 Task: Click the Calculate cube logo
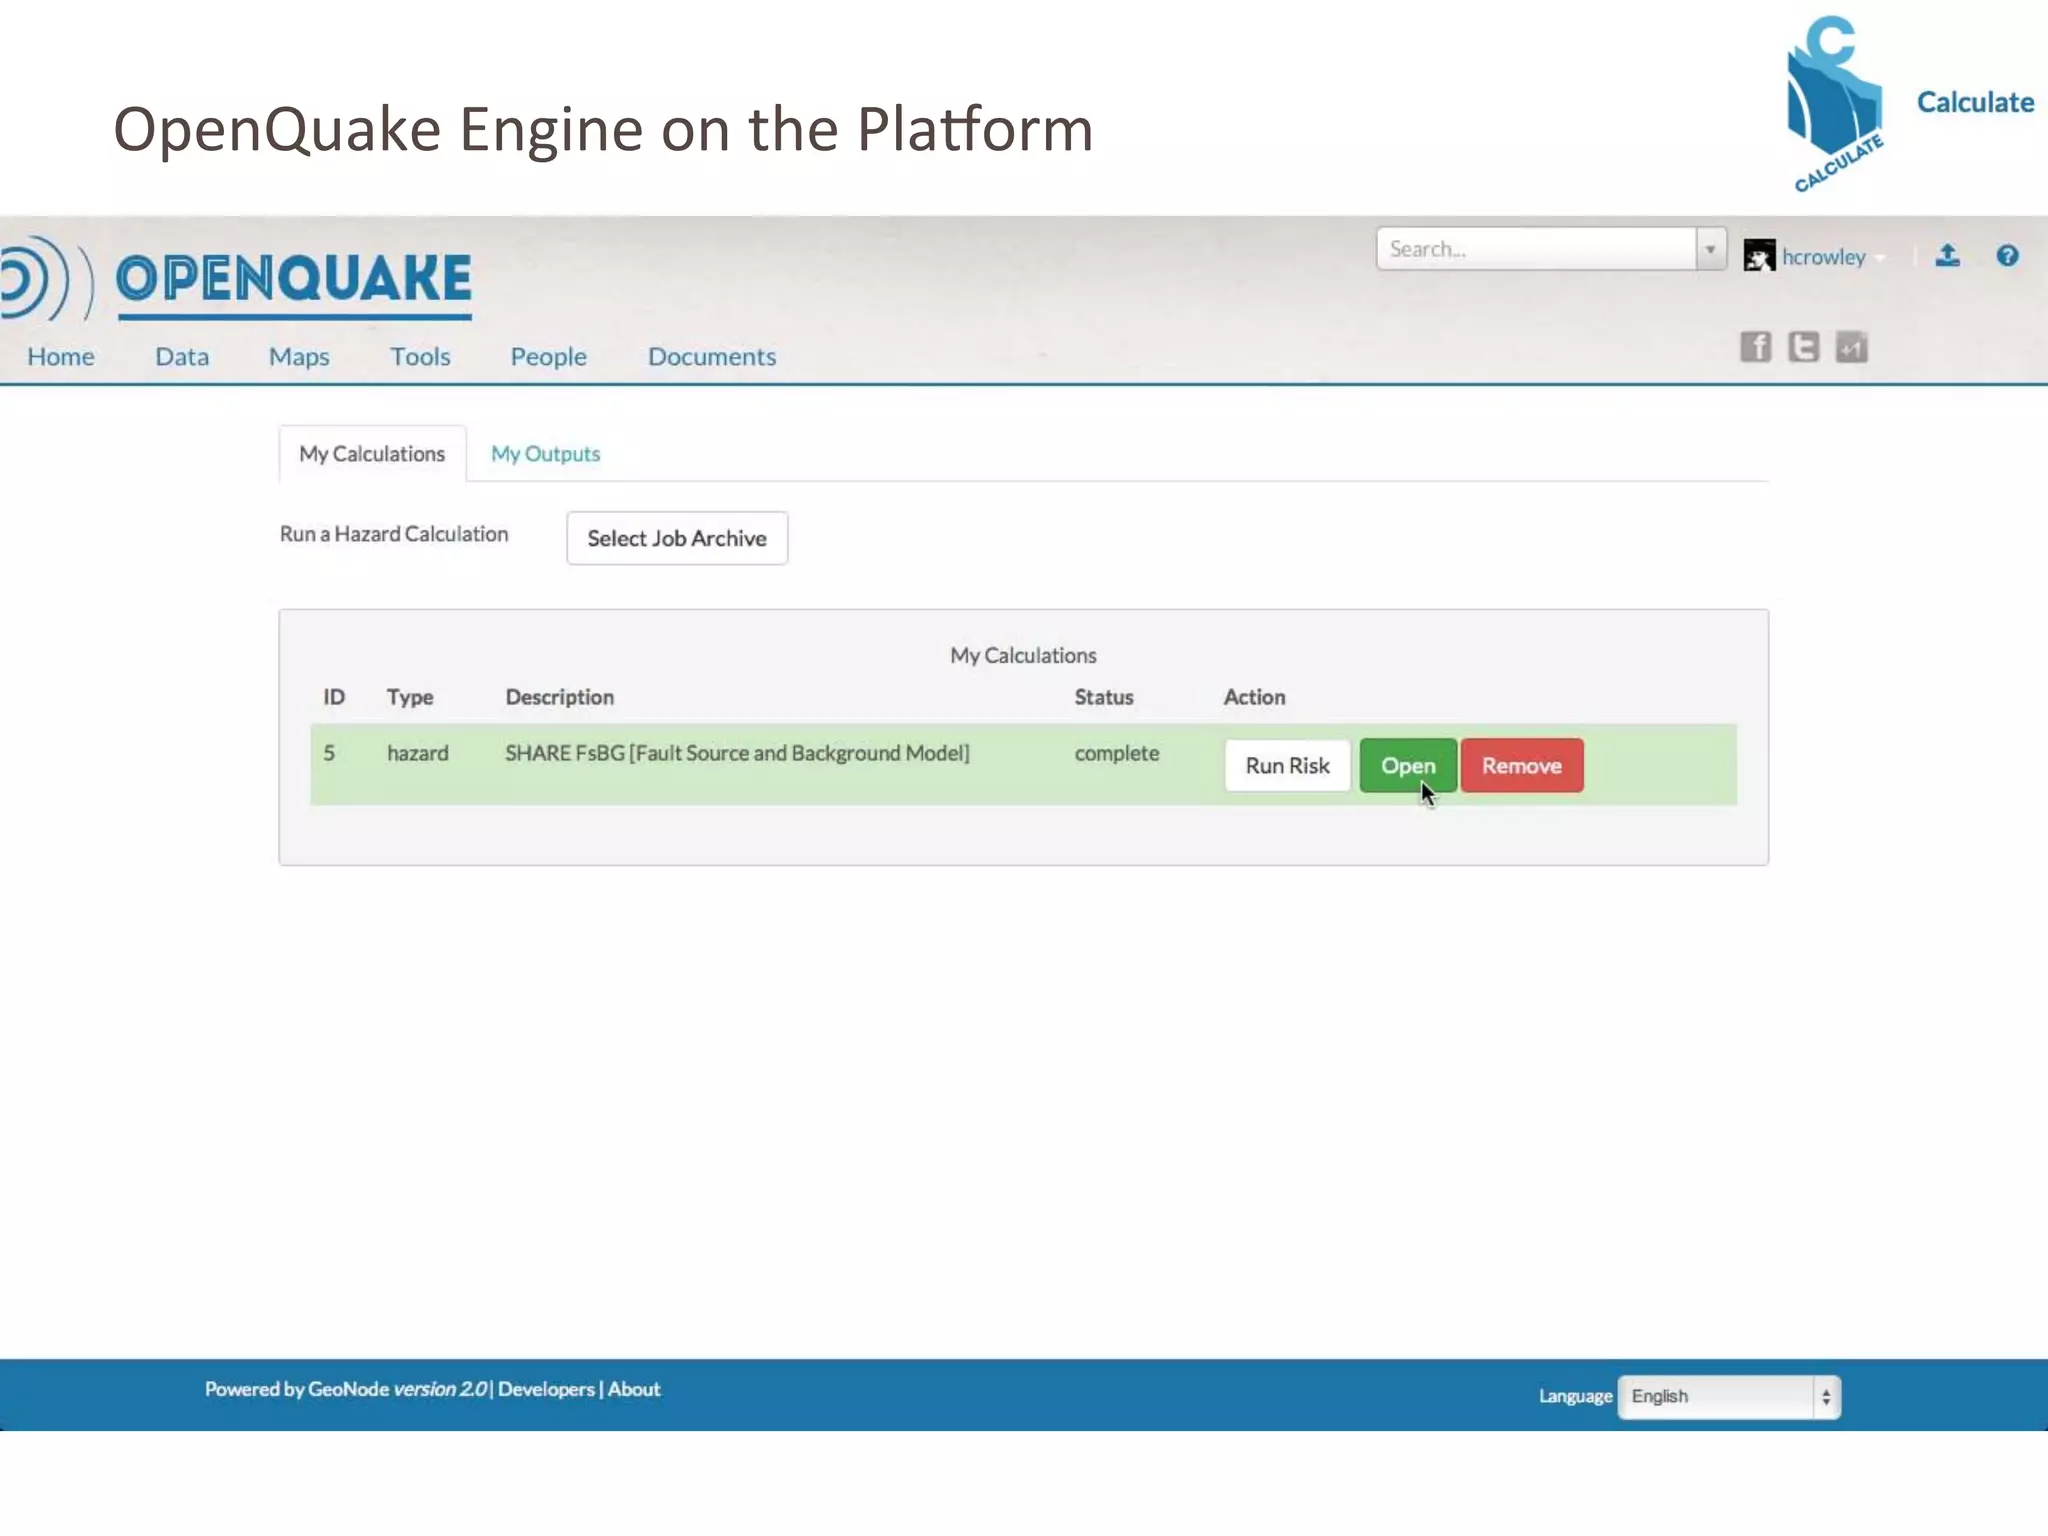1835,103
